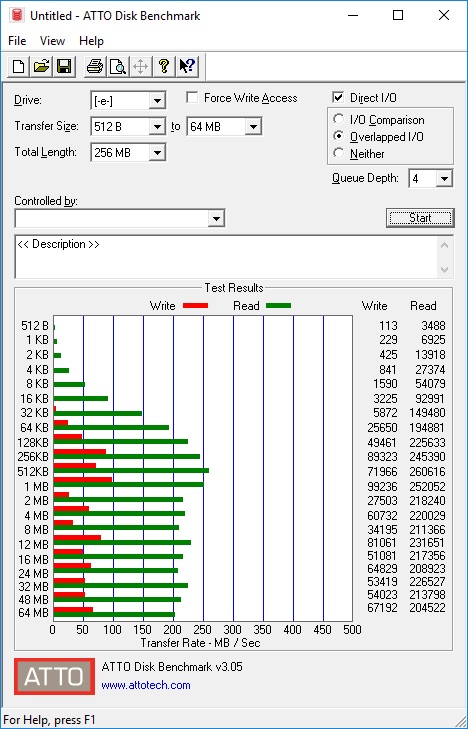This screenshot has width=468, height=729.
Task: Click the ATTO app icon in title bar
Action: pos(17,15)
